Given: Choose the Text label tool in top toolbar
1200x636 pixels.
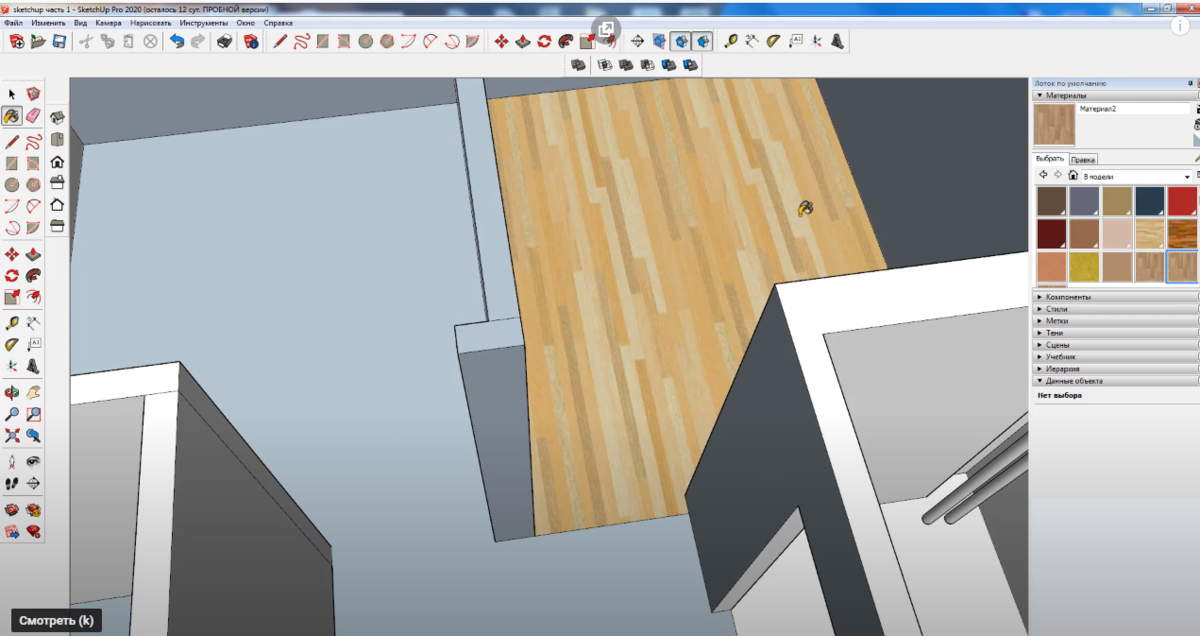Looking at the screenshot, I should pos(796,41).
